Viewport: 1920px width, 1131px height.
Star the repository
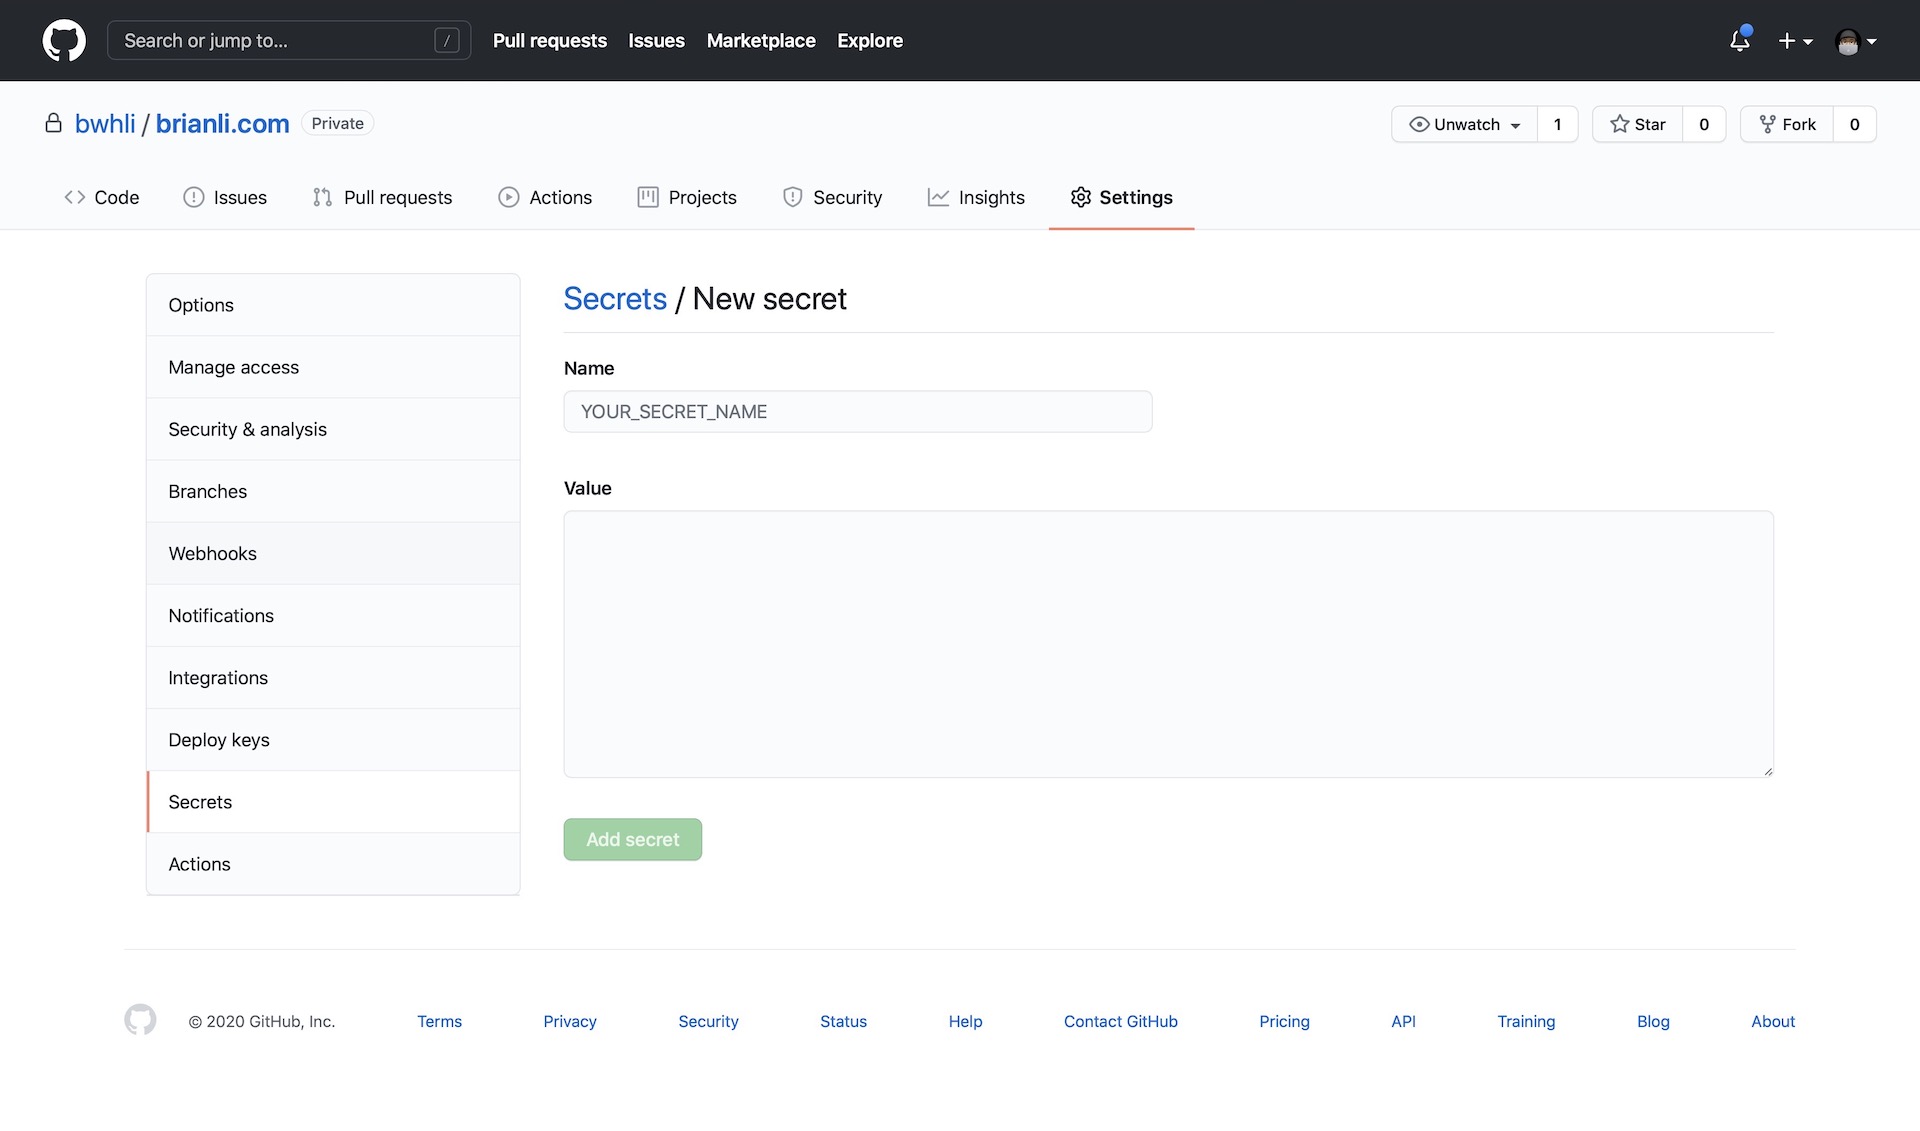[1638, 124]
